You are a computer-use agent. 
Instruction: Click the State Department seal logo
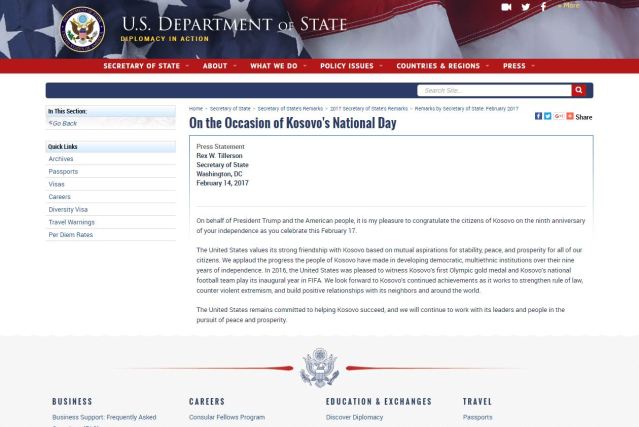[81, 28]
